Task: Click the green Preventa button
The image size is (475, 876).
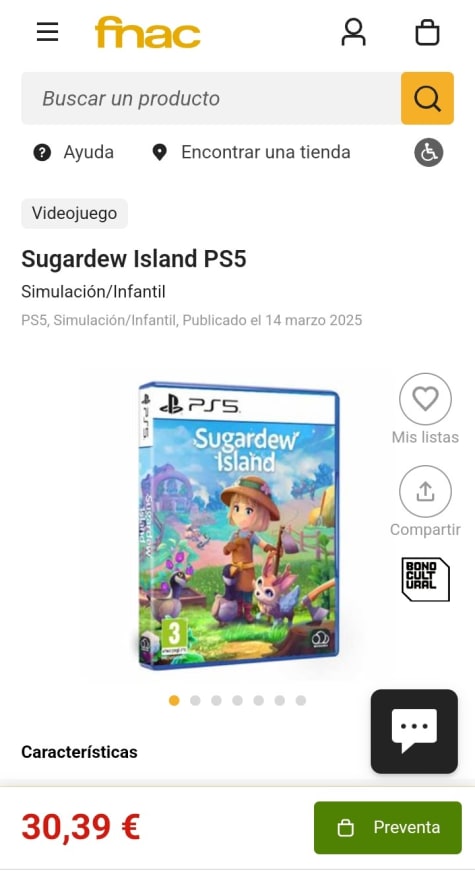Action: 388,827
